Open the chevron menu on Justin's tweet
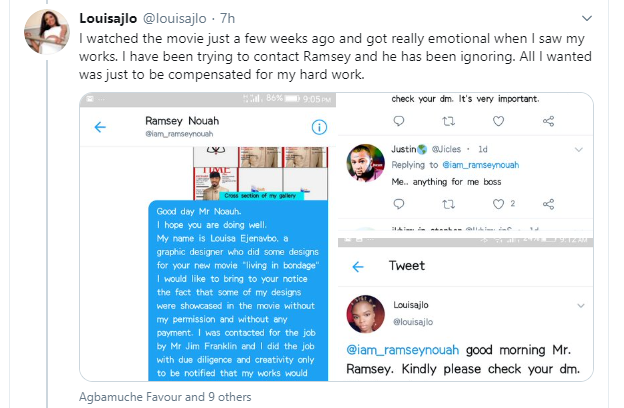Viewport: 624px width, 408px height. click(577, 149)
